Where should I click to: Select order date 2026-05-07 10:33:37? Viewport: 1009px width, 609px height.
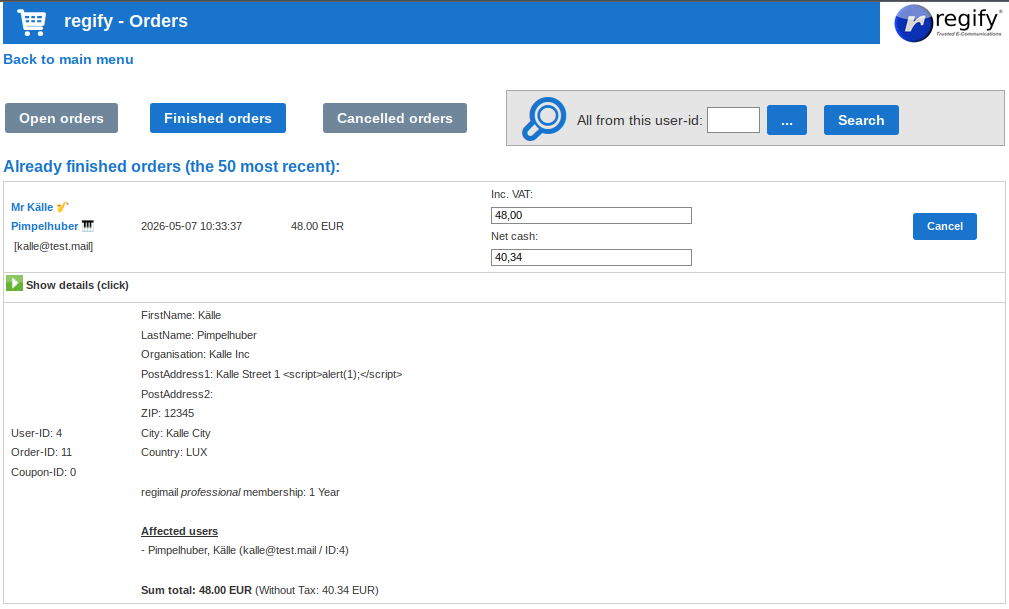[191, 226]
